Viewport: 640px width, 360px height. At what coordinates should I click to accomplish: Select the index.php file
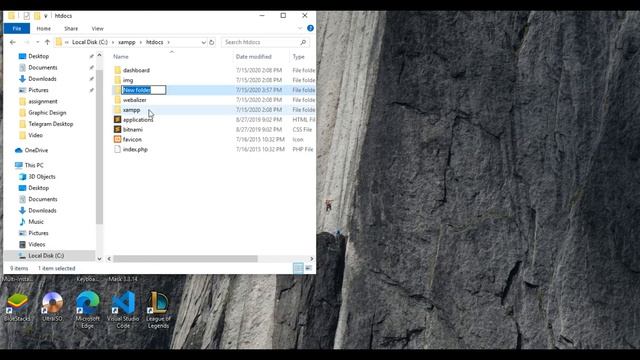pyautogui.click(x=135, y=149)
